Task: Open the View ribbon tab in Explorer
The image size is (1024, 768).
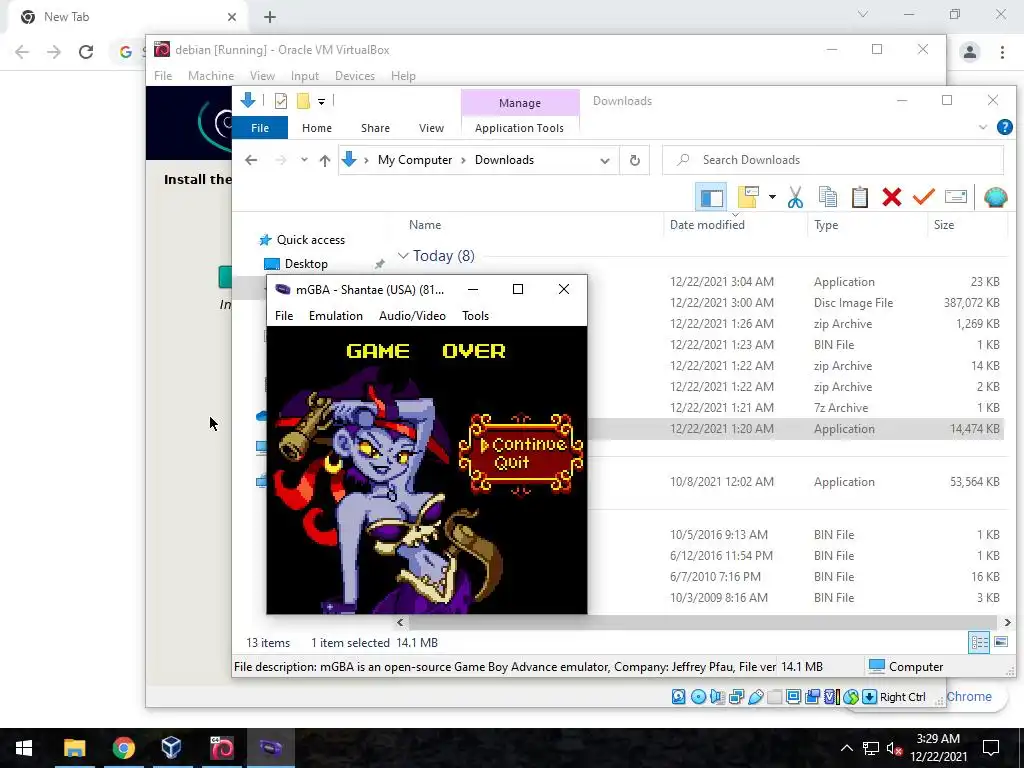Action: pos(431,128)
